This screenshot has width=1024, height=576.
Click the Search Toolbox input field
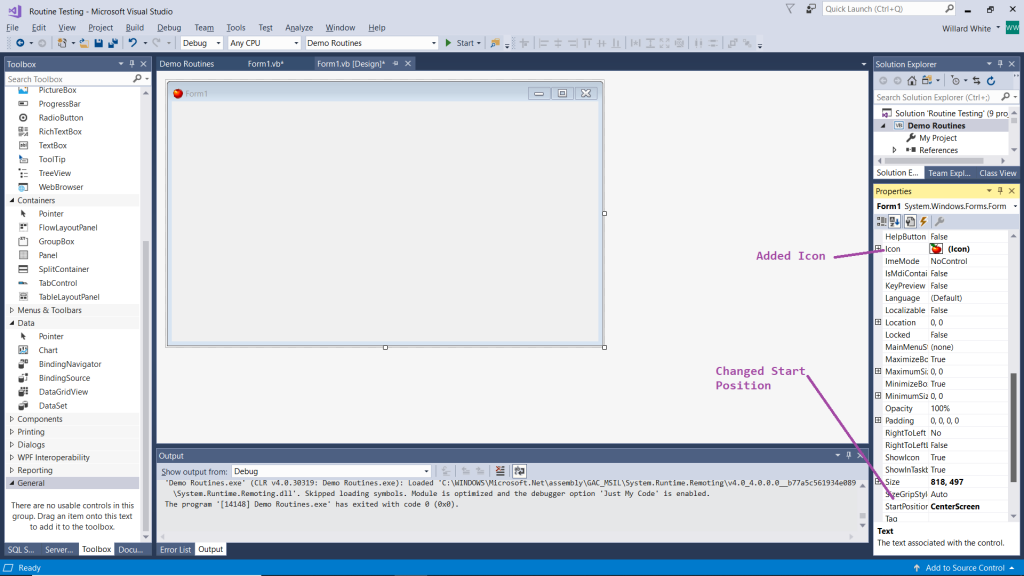[68, 79]
